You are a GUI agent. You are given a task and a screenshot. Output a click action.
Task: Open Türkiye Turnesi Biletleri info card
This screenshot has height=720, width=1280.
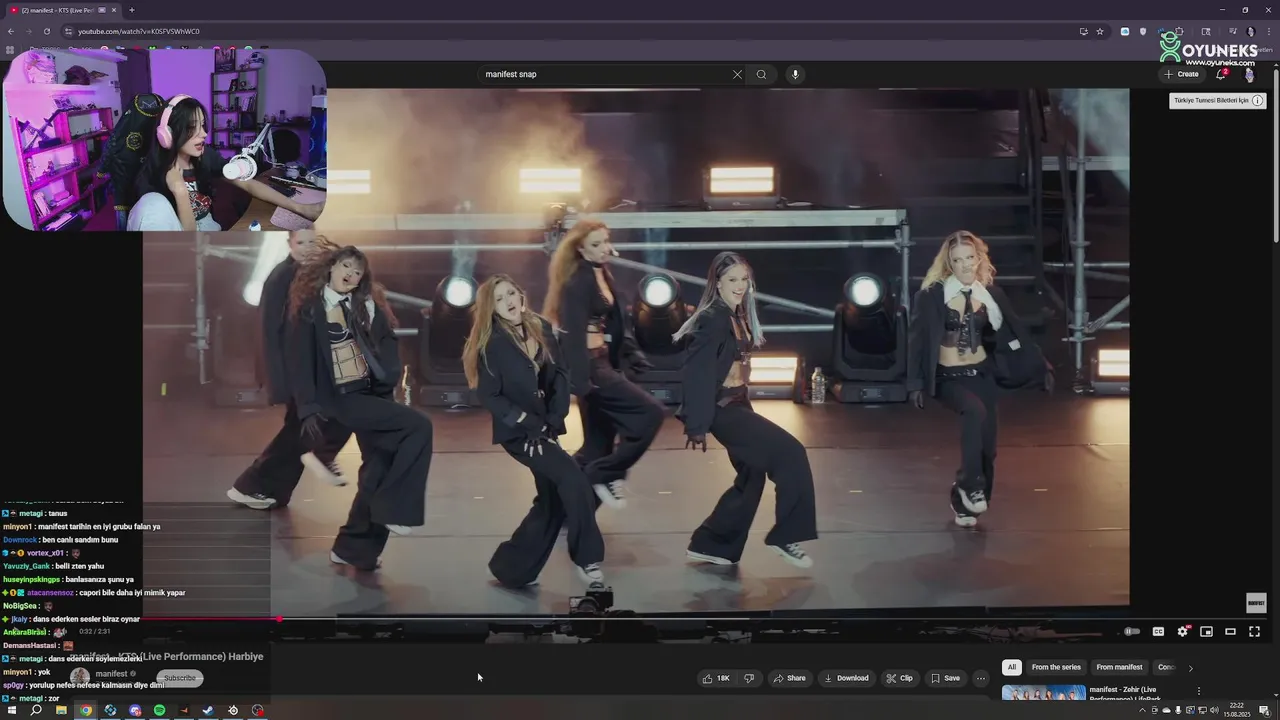pos(1218,100)
